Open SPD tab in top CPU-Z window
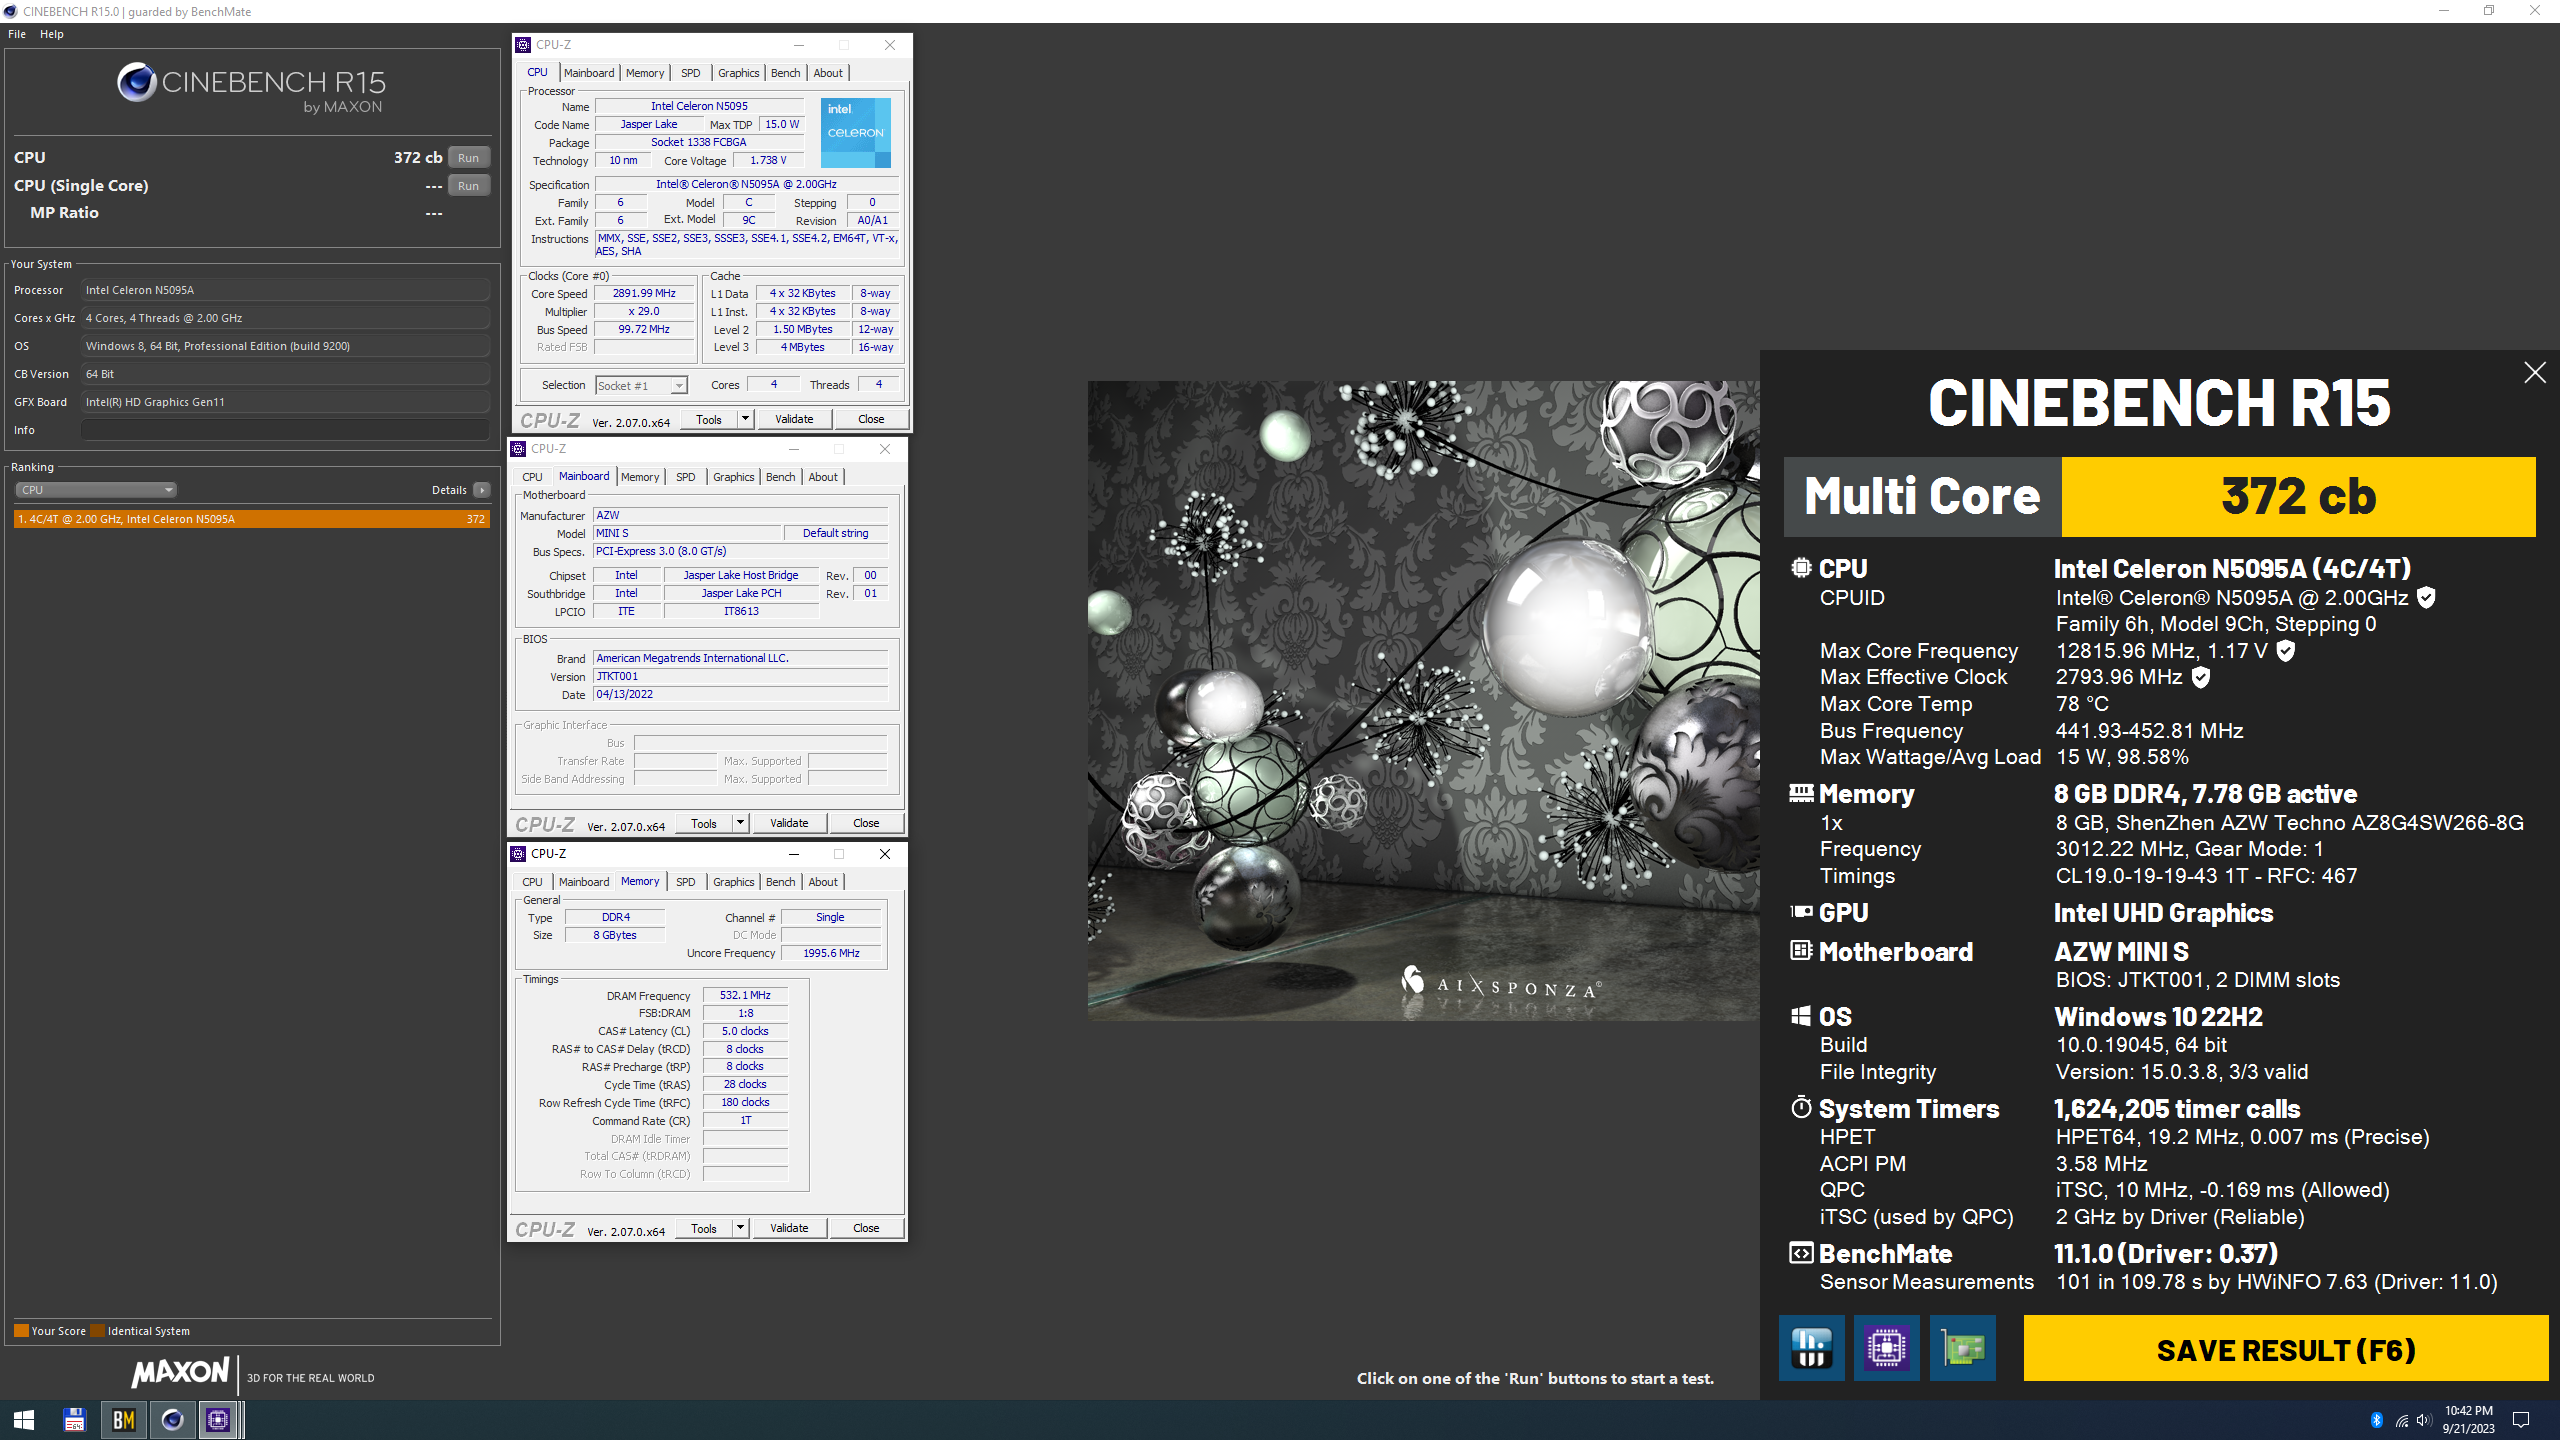 (x=691, y=73)
